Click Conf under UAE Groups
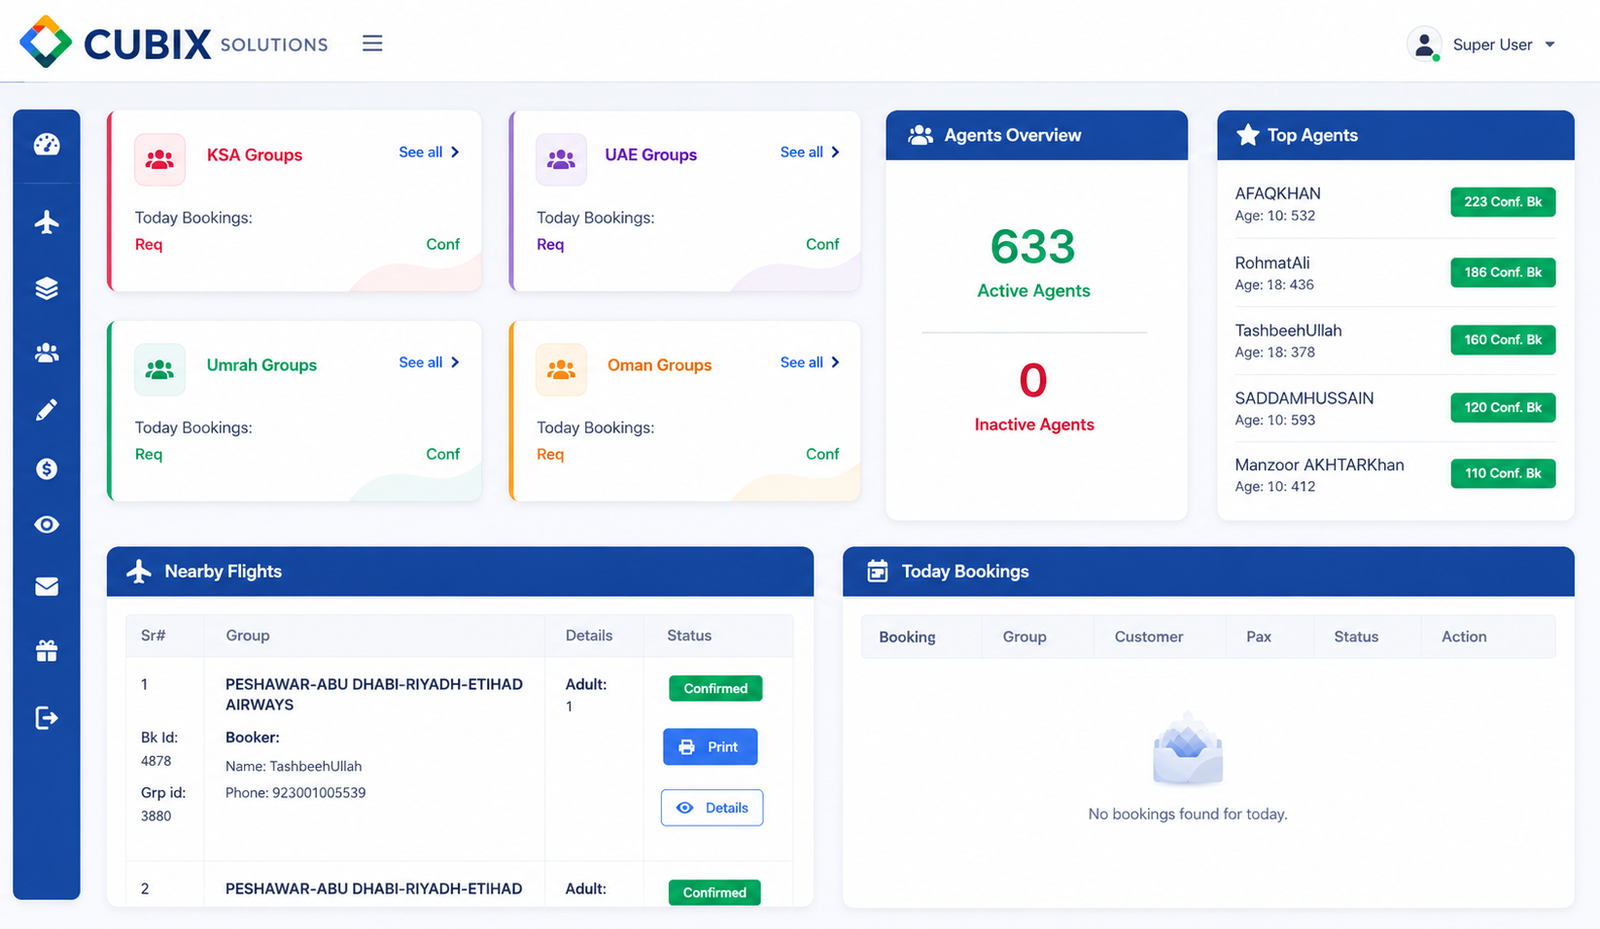This screenshot has width=1600, height=929. coord(823,244)
